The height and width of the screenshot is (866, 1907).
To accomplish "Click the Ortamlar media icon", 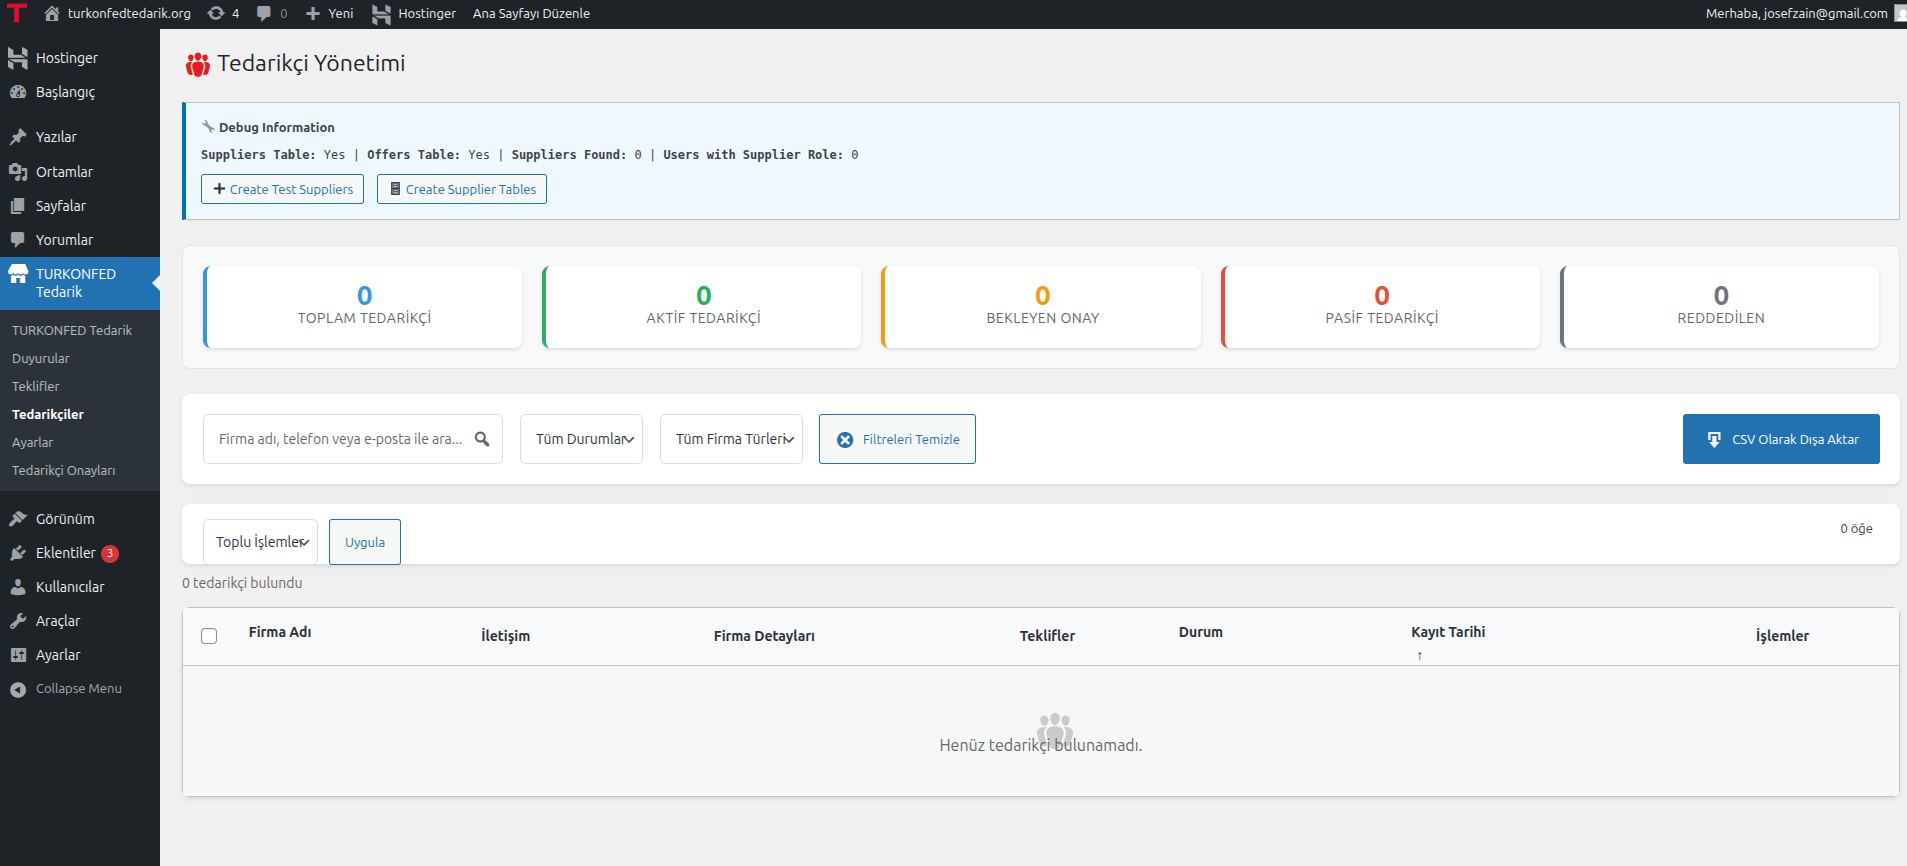I will pyautogui.click(x=18, y=172).
